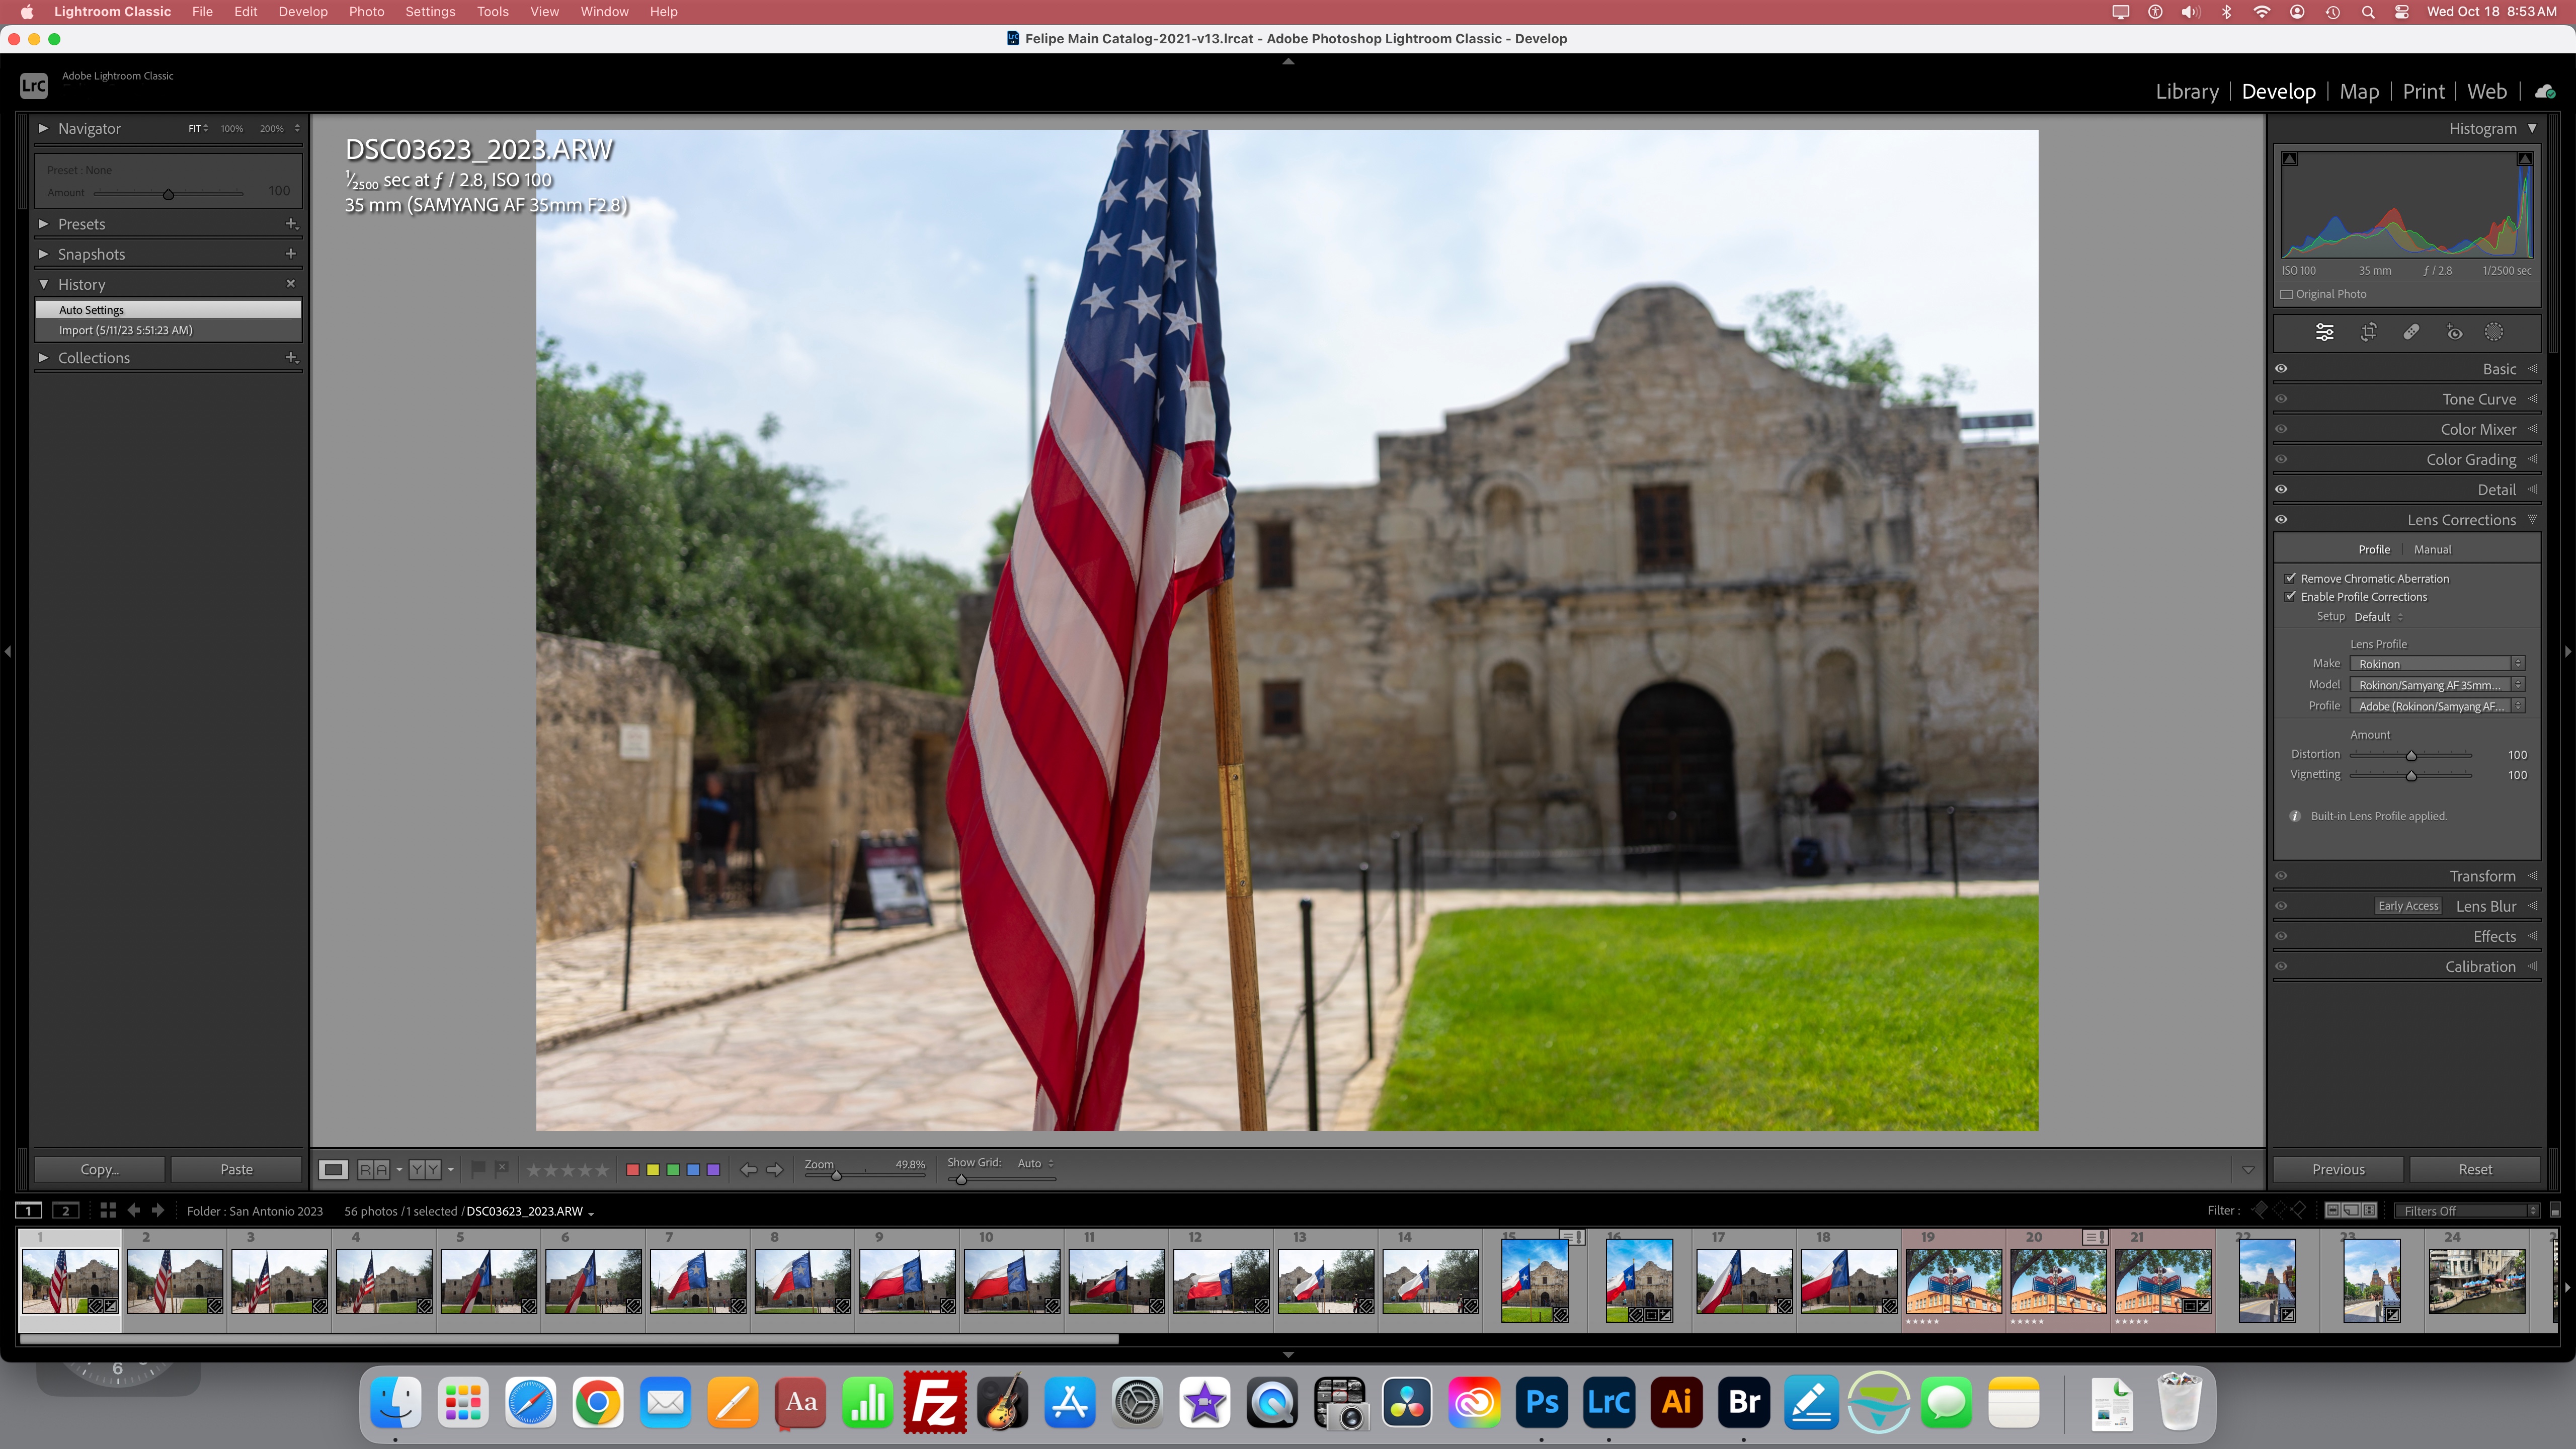Switch to the Library module
Screen dimensions: 2576x1449
click(x=2186, y=92)
